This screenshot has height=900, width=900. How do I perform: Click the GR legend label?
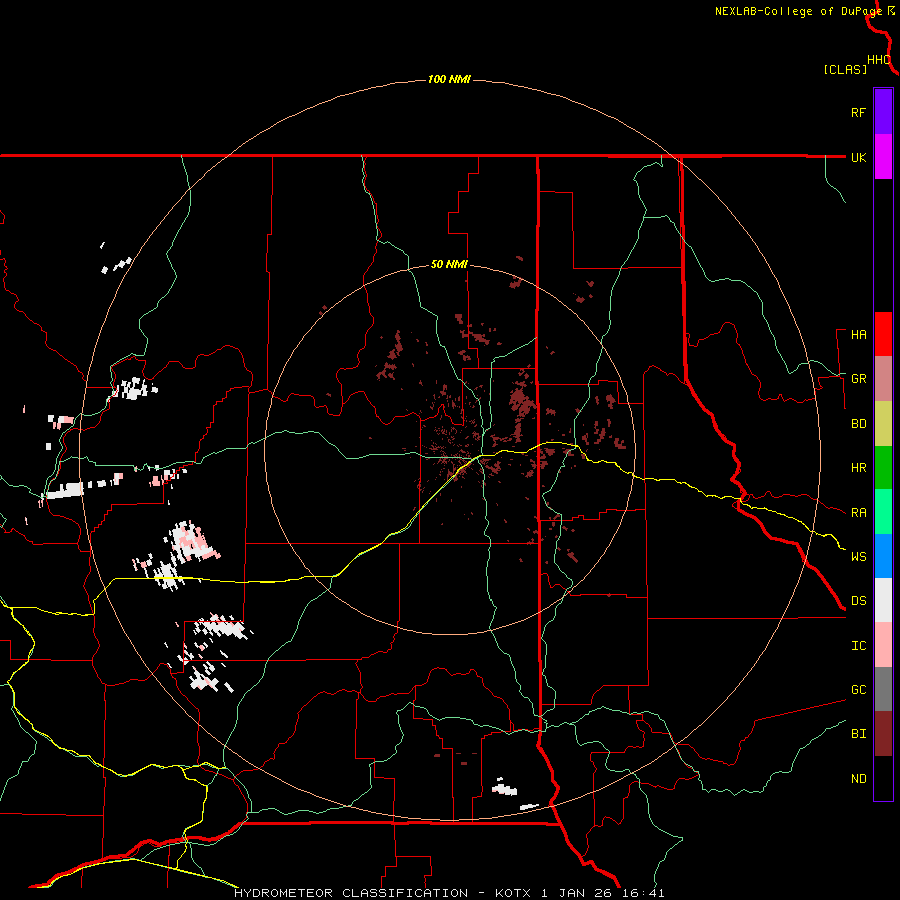click(859, 379)
